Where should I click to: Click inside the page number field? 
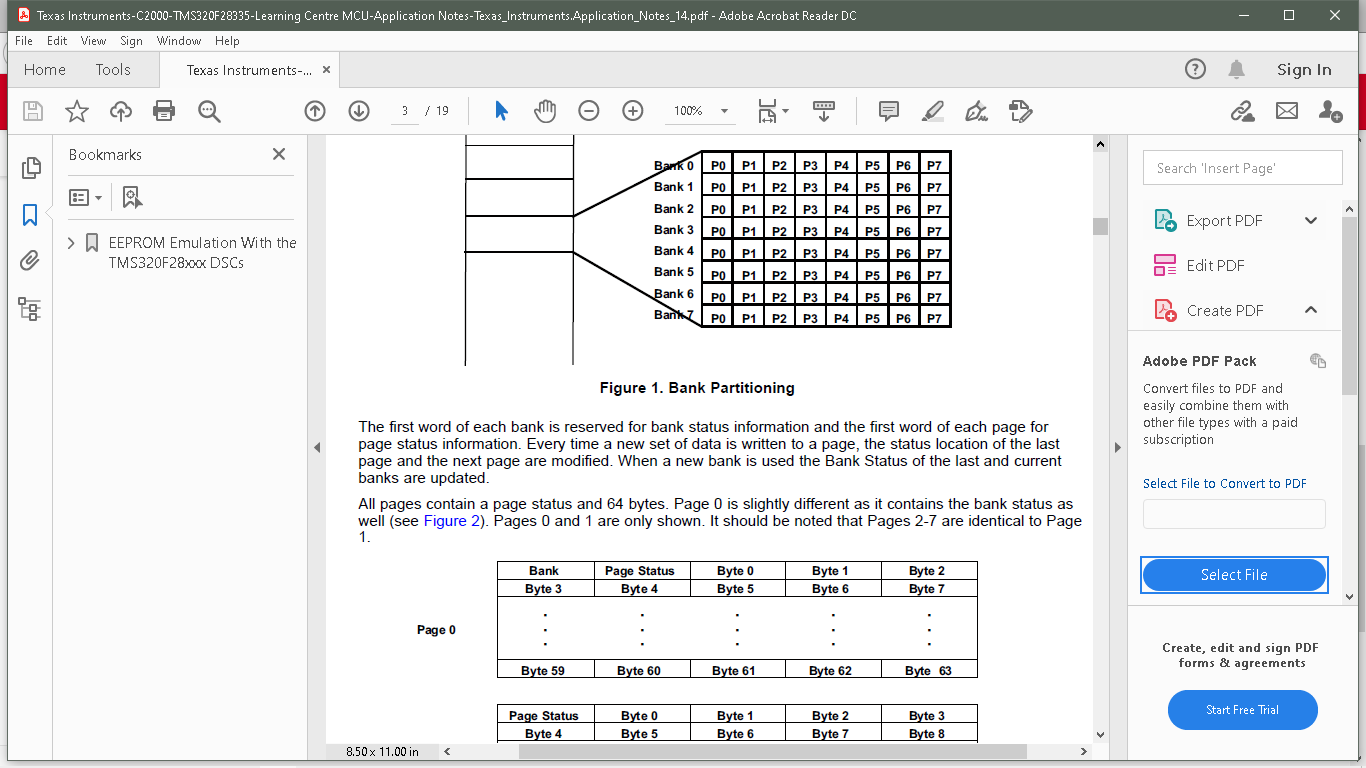[x=404, y=111]
